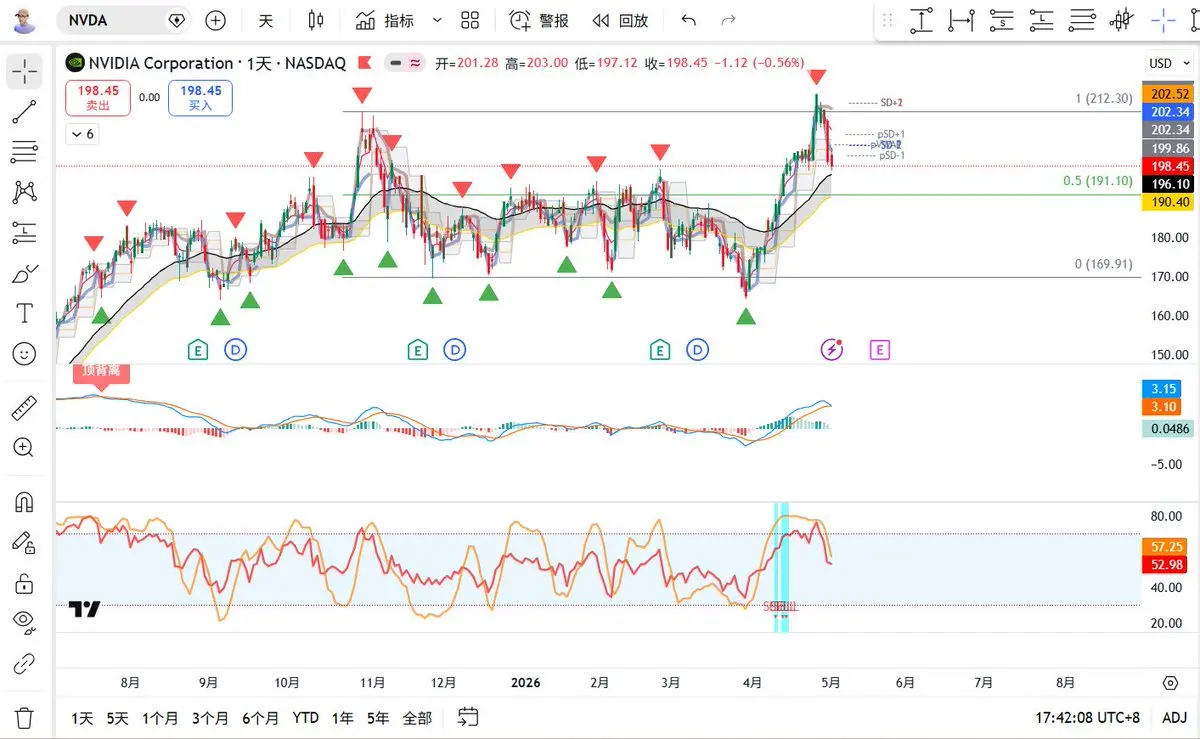
Task: Redo the chart action
Action: (x=728, y=20)
